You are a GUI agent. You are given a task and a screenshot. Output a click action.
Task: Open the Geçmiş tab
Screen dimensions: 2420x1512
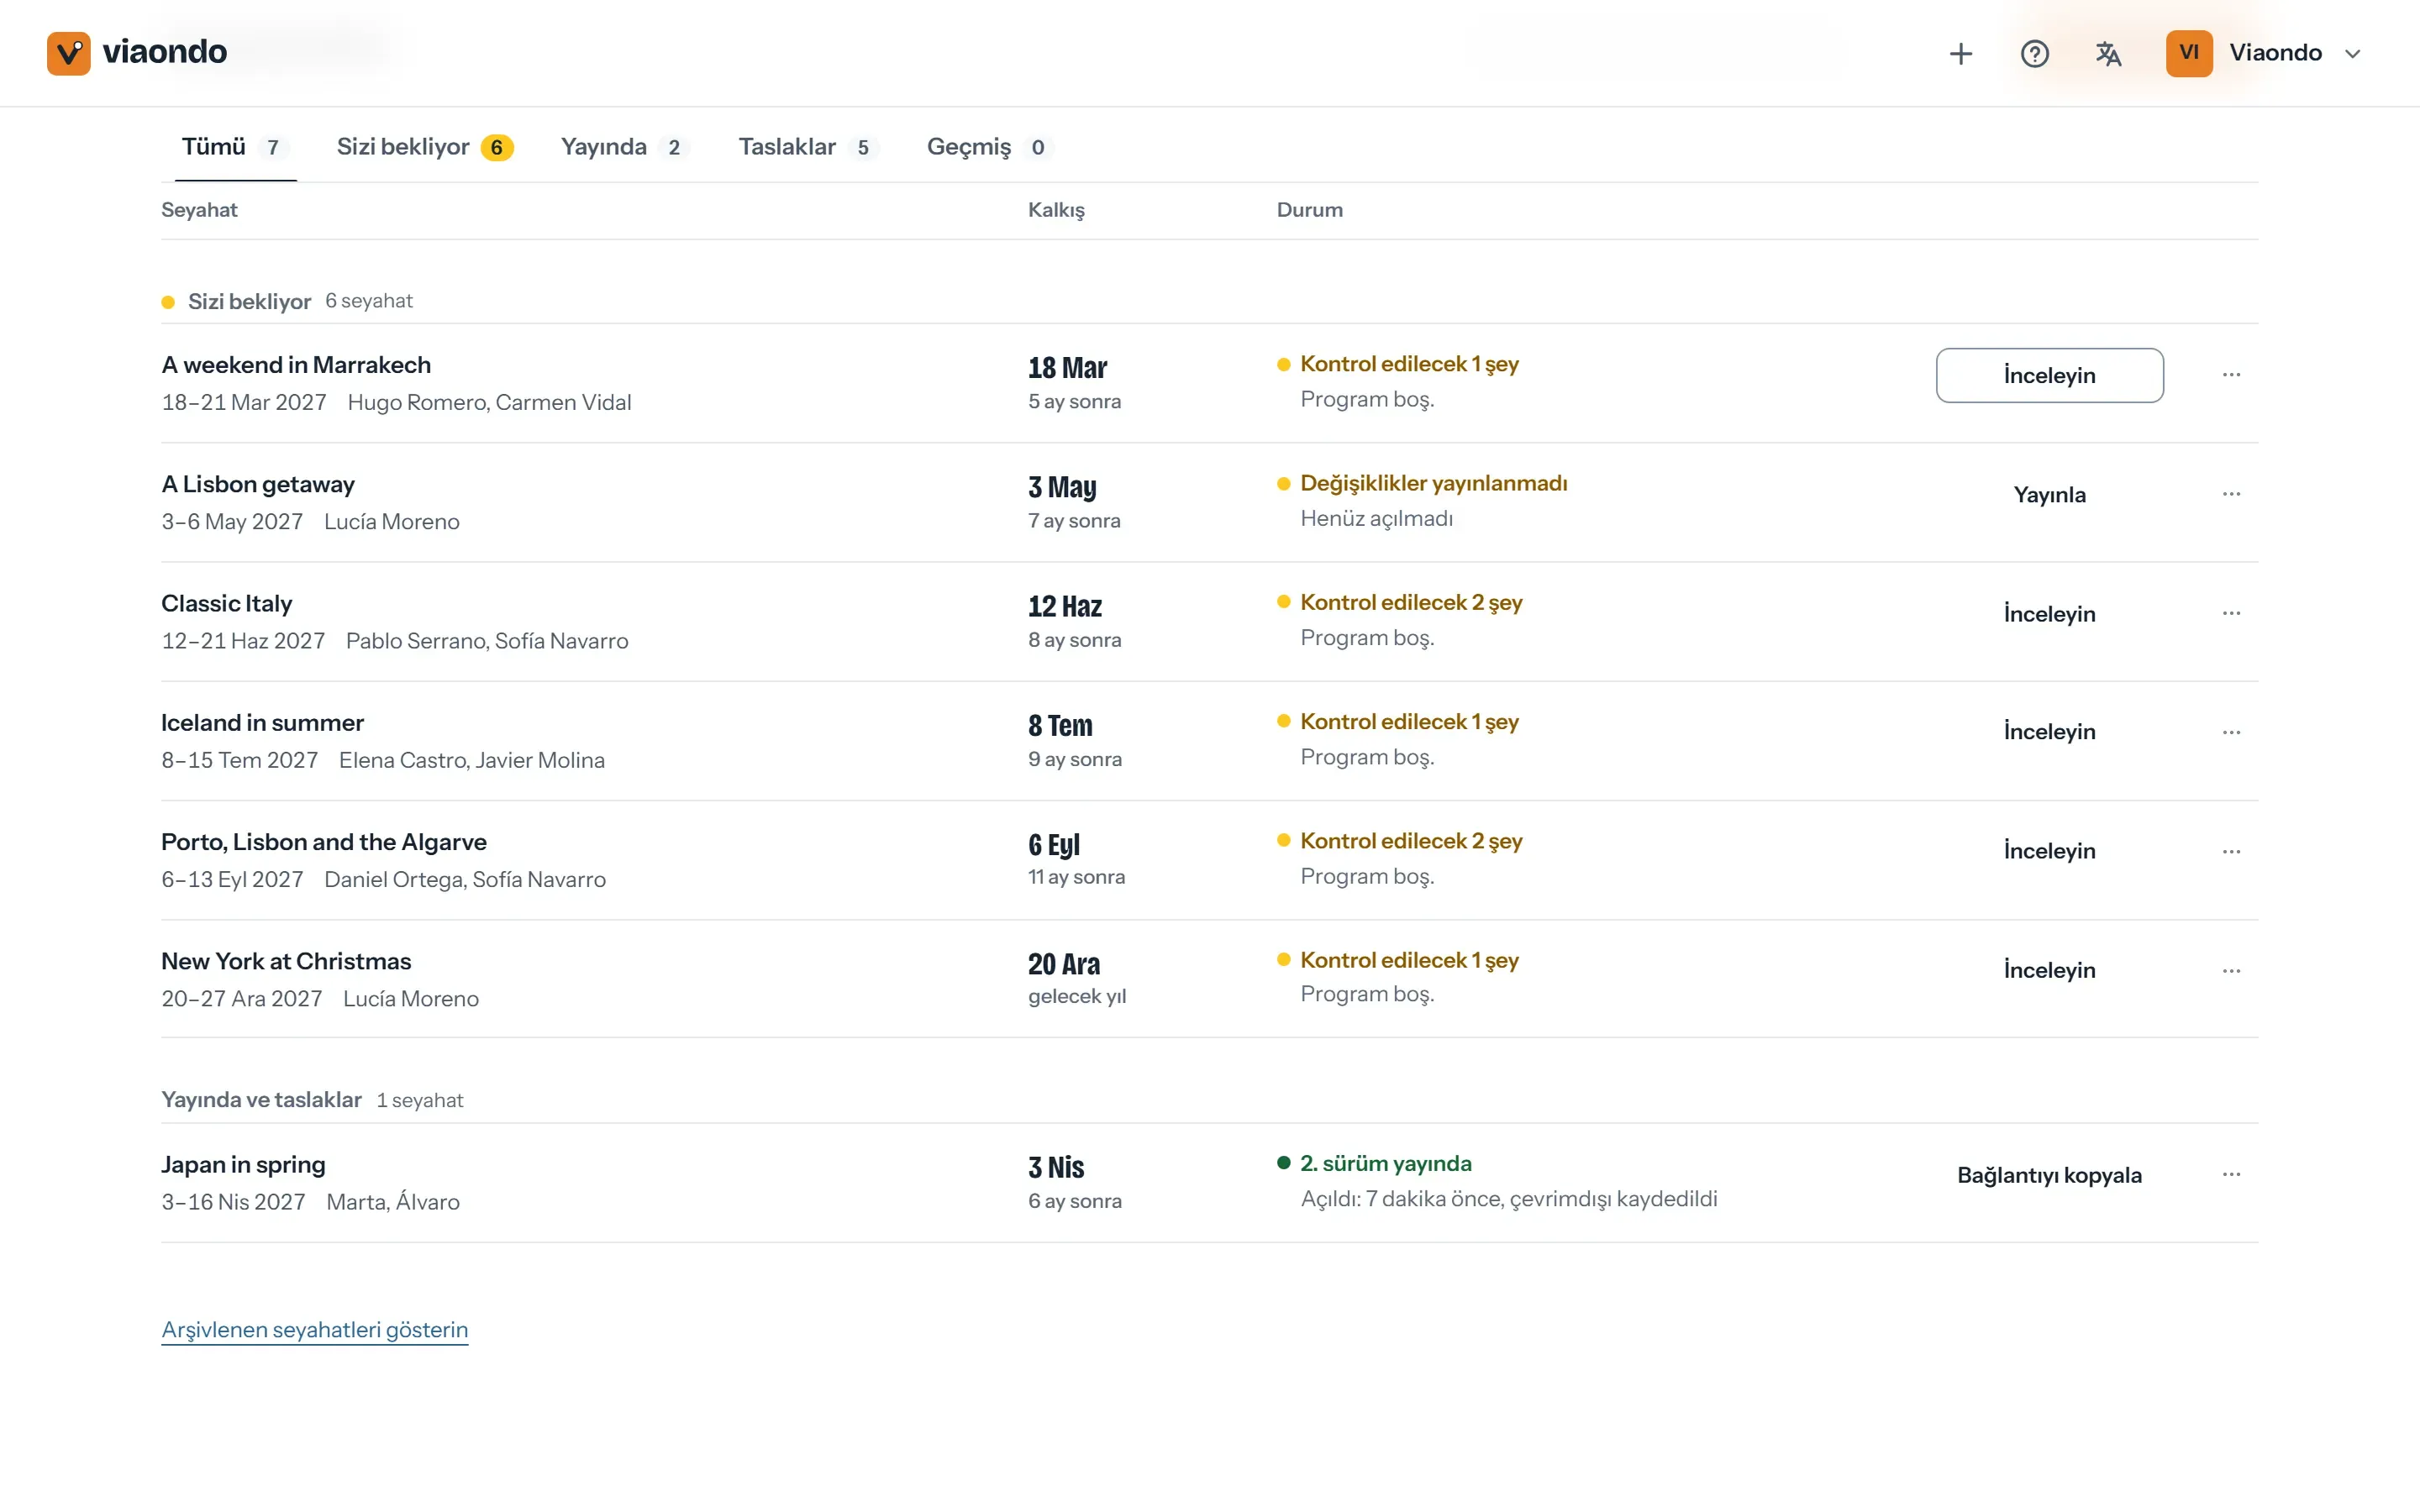[x=989, y=147]
